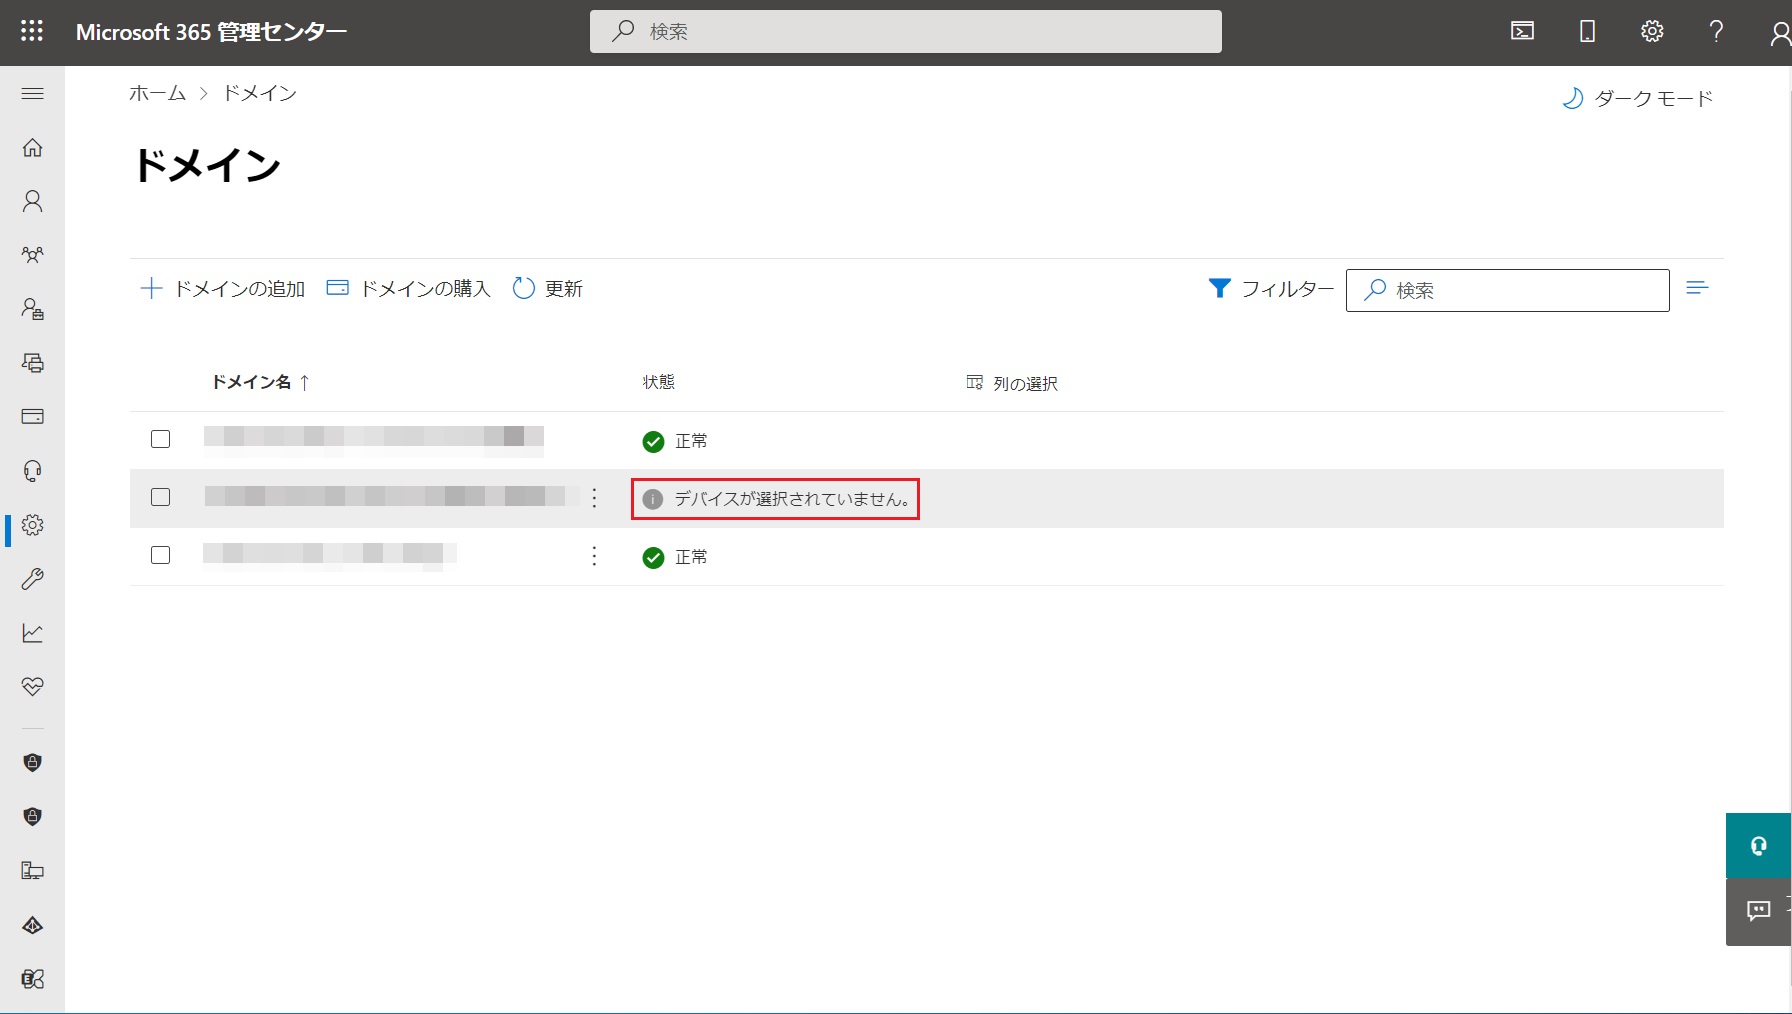
Task: Click the Home icon in sidebar
Action: pos(33,148)
